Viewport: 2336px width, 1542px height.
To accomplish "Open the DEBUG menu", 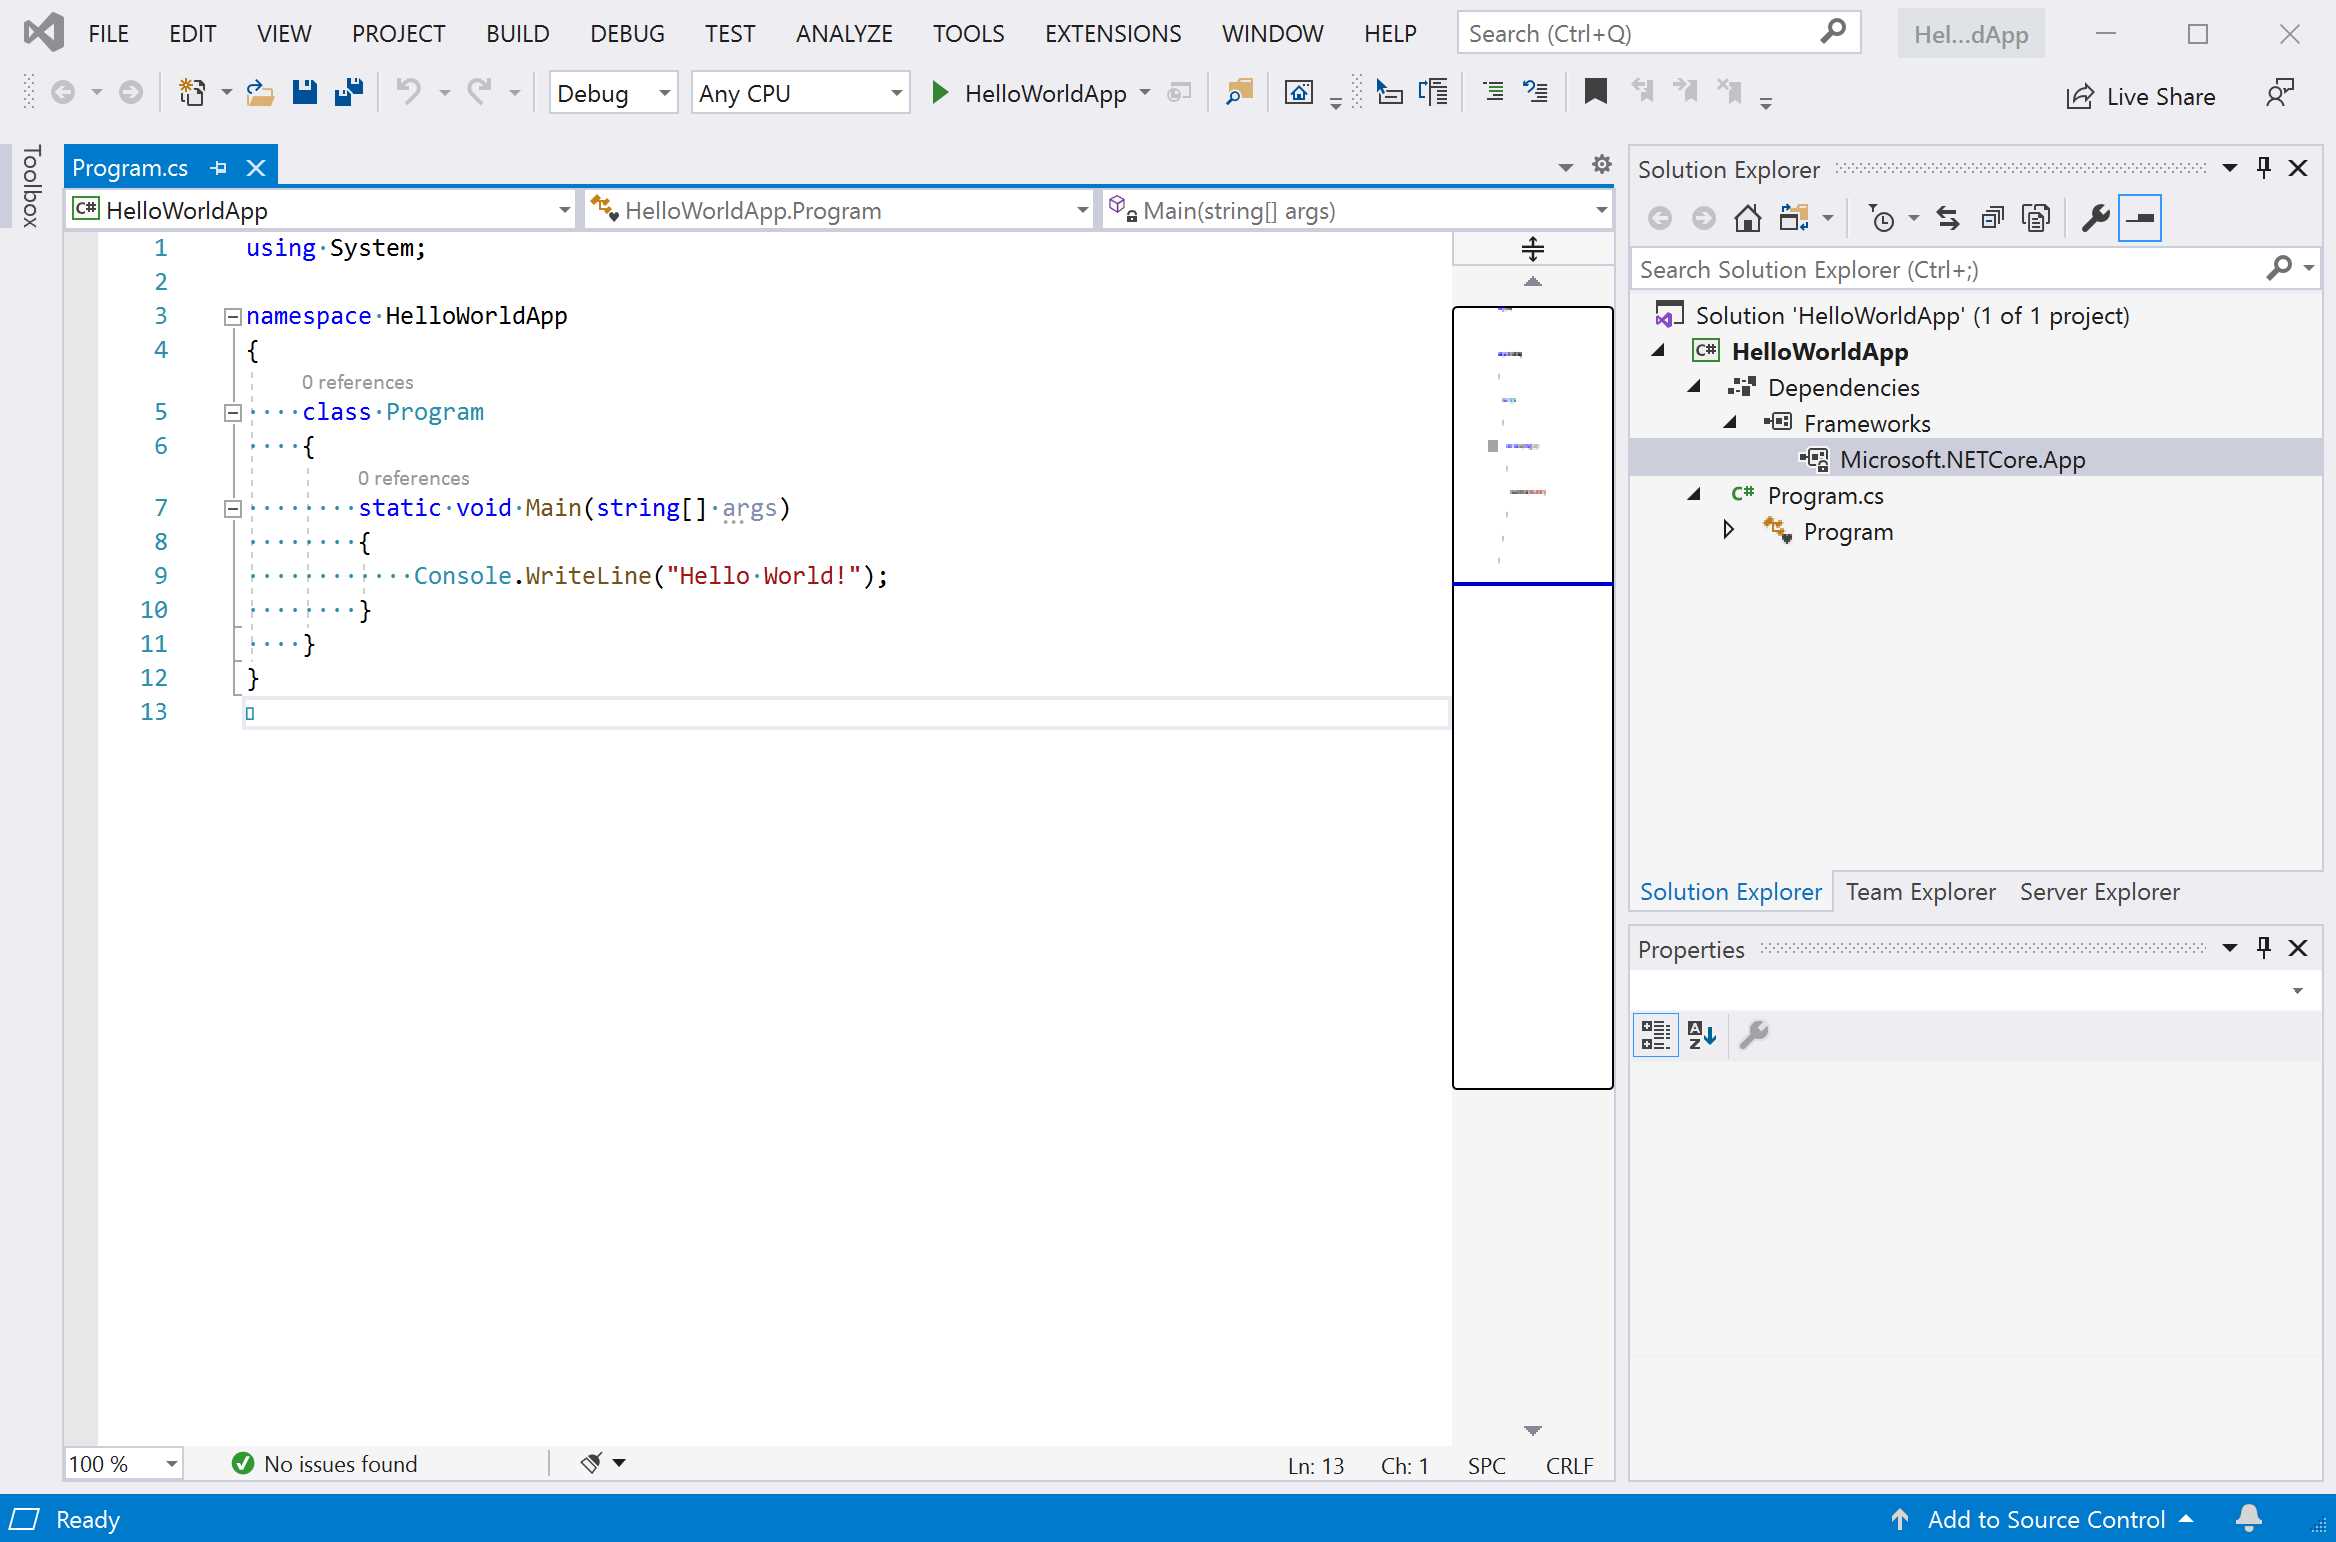I will [x=626, y=33].
